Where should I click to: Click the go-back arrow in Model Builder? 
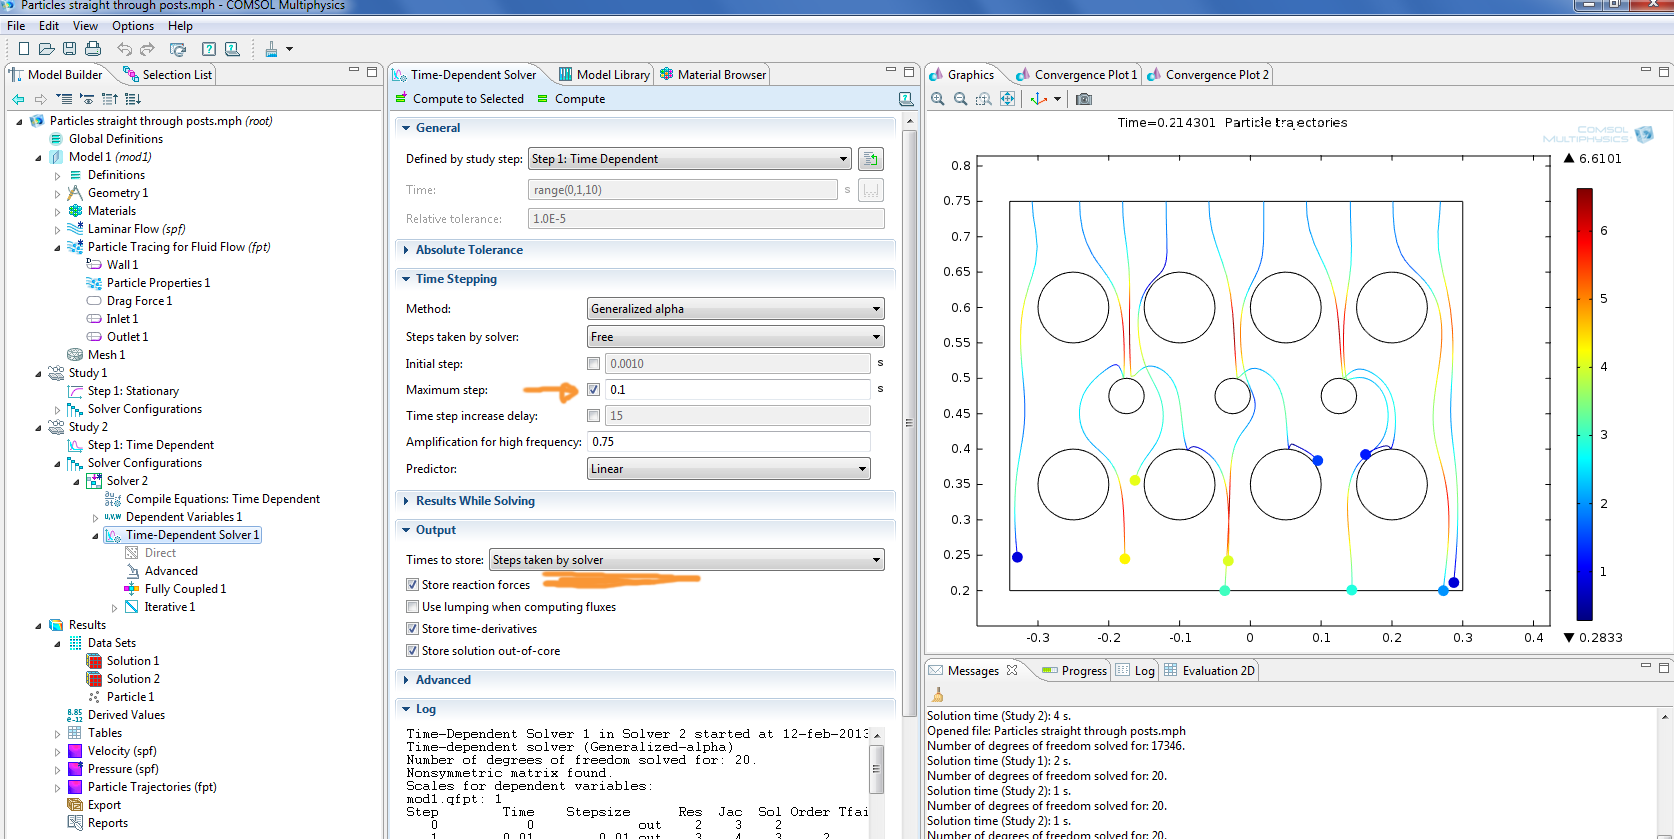(18, 99)
